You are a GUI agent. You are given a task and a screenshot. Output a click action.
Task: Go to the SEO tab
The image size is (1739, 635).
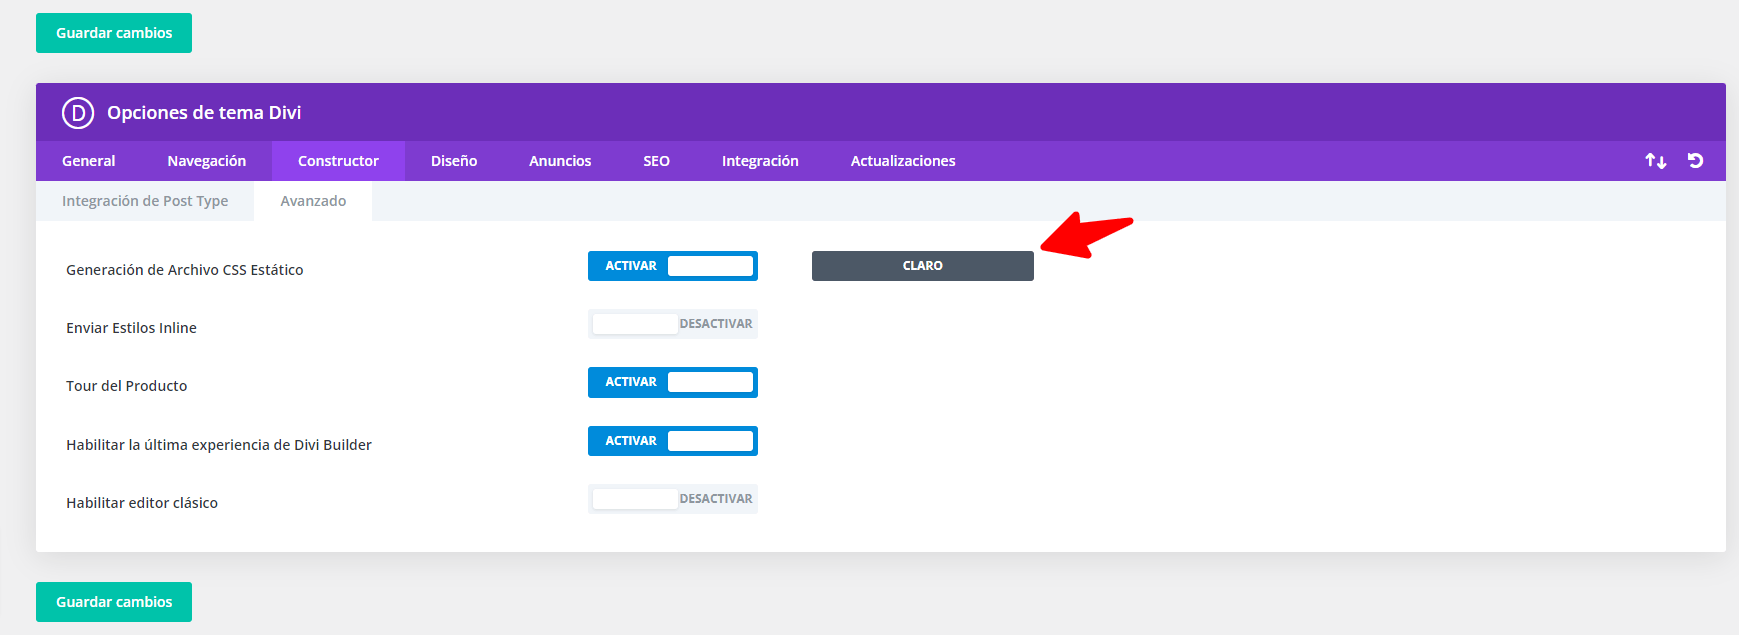pyautogui.click(x=657, y=161)
